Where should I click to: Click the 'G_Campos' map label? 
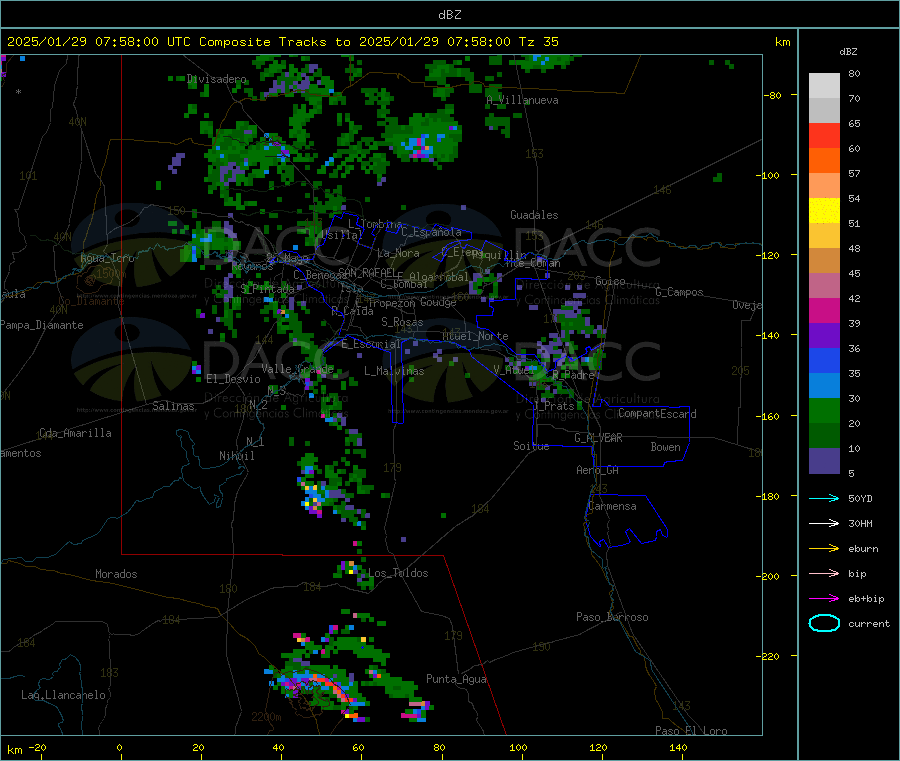(679, 292)
